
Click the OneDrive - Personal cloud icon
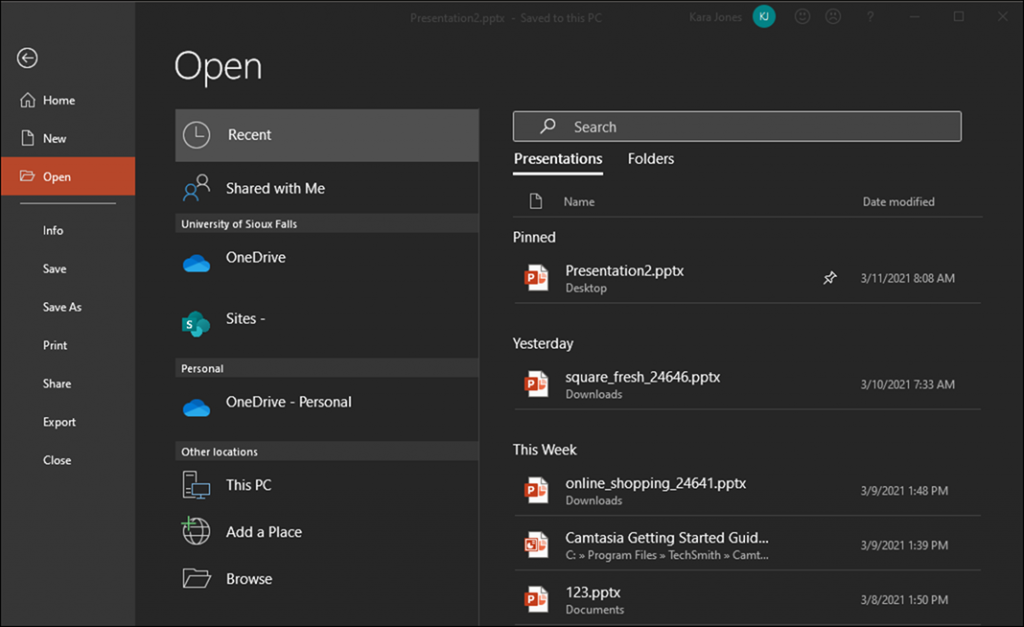197,408
